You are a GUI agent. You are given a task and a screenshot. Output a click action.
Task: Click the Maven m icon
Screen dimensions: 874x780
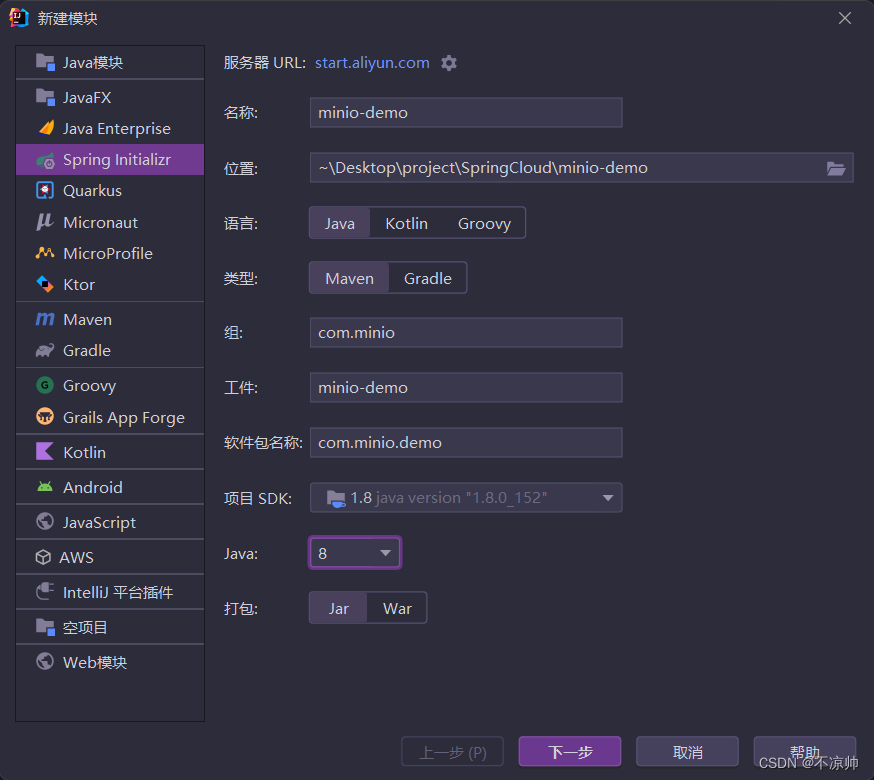(x=45, y=319)
